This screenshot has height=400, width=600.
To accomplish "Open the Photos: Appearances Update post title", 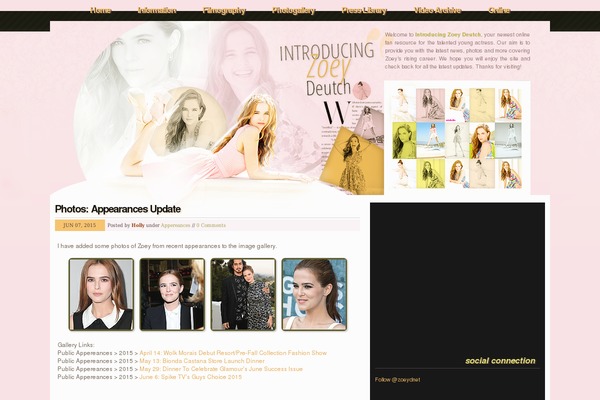I will point(118,209).
